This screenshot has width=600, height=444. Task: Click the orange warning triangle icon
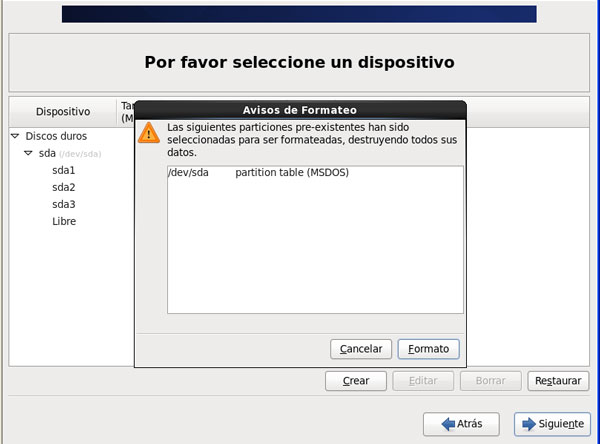149,133
